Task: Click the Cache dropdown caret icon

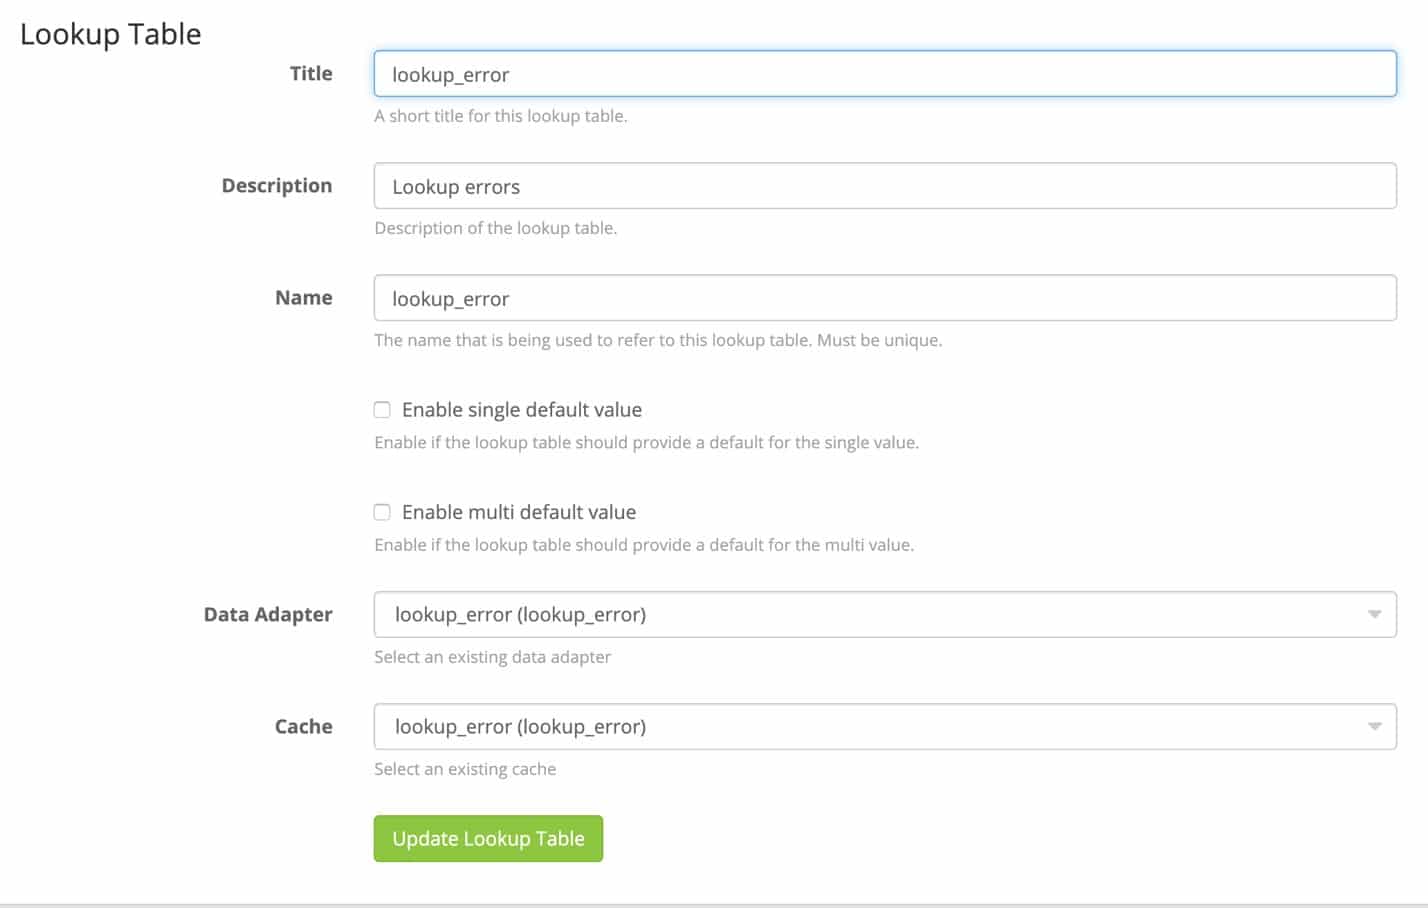Action: (1377, 727)
